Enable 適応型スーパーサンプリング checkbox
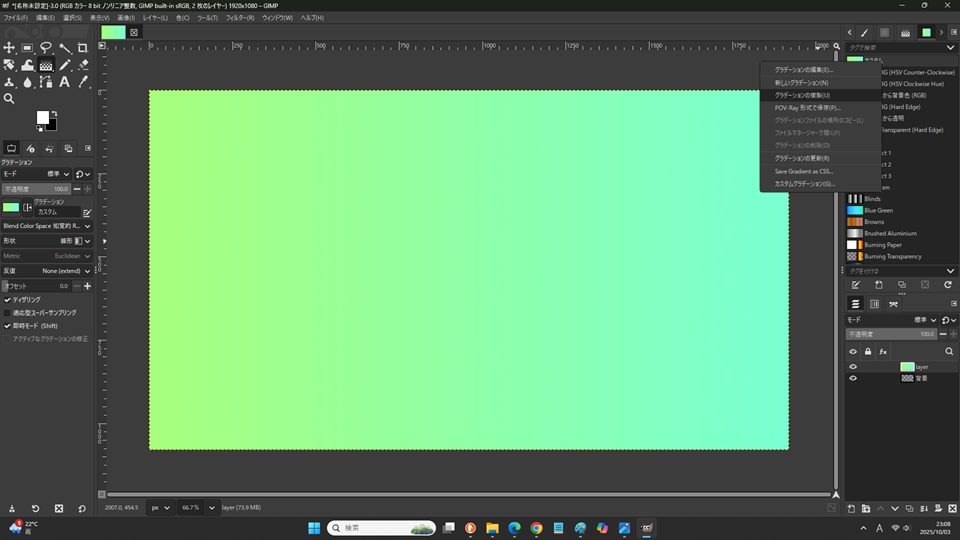 8,312
